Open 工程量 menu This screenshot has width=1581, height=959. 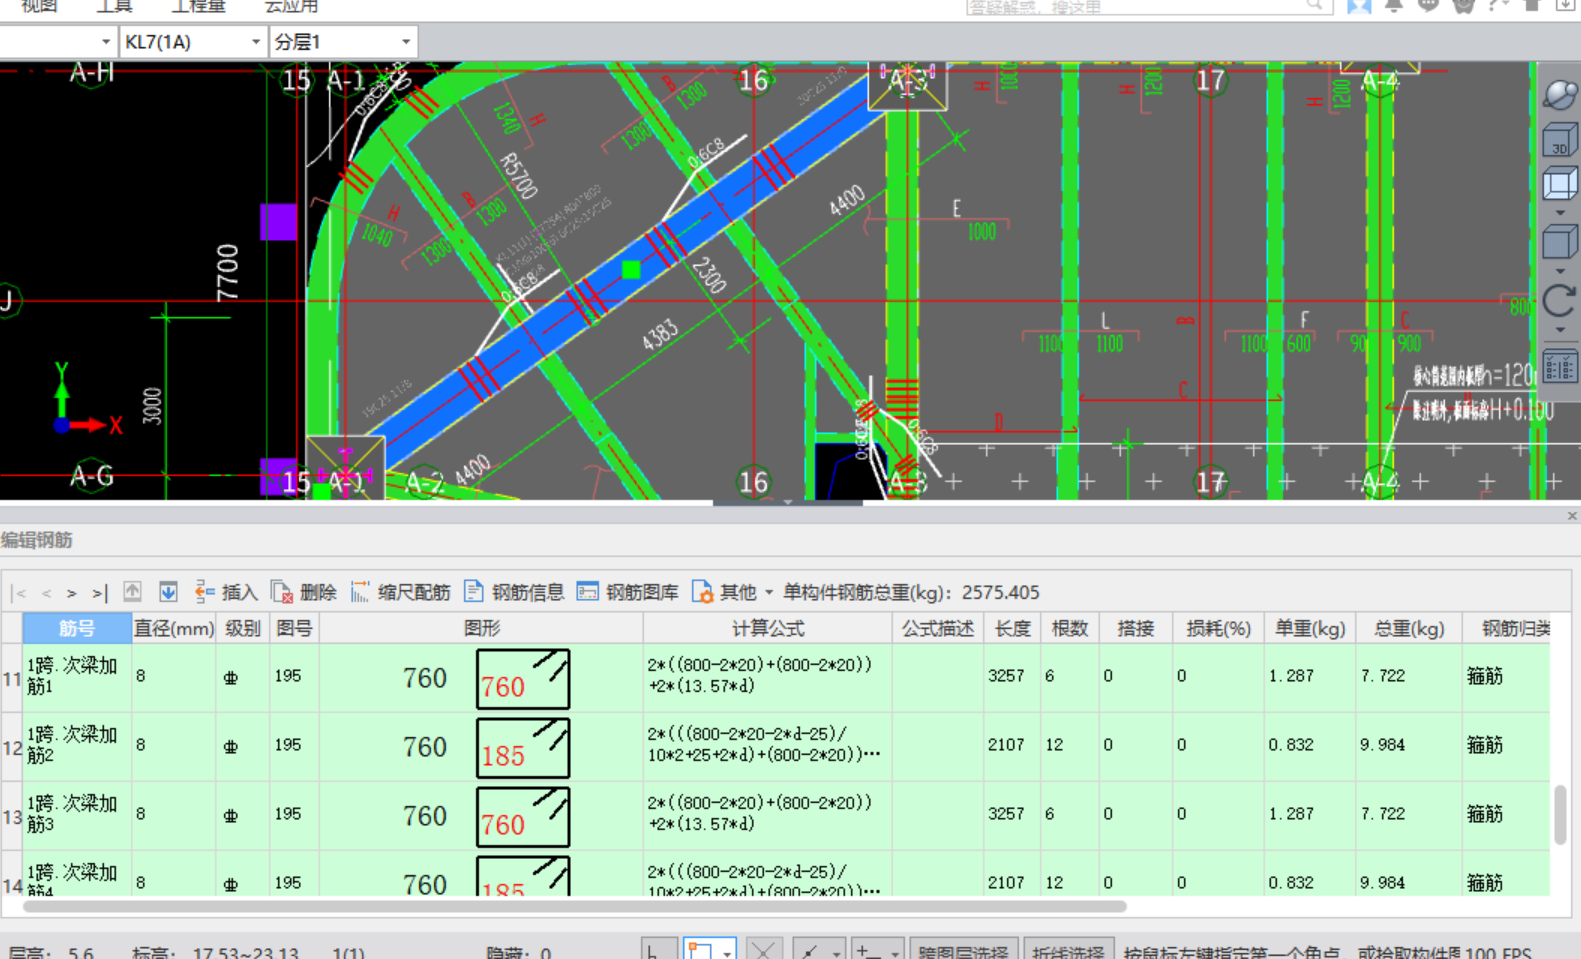(x=197, y=6)
